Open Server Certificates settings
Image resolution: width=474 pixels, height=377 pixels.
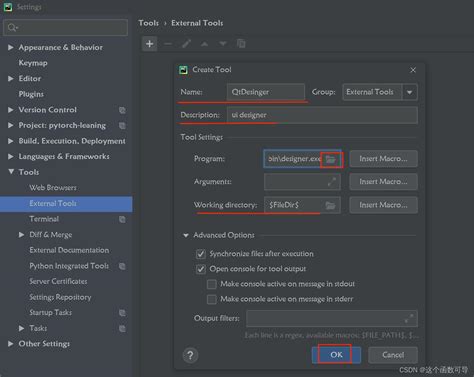tap(58, 281)
